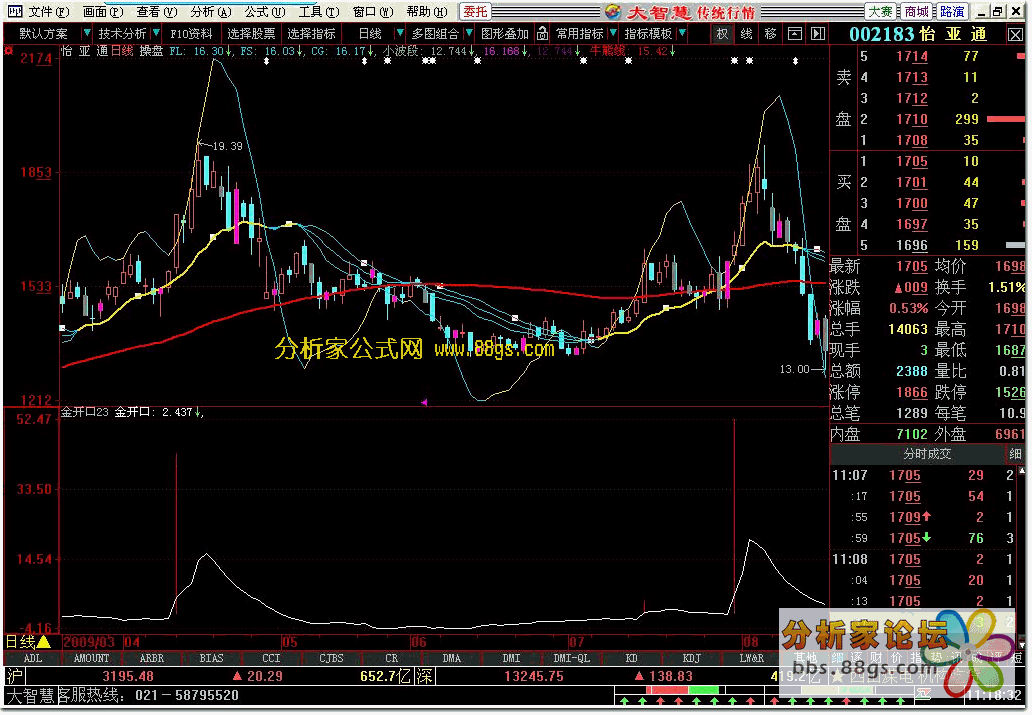Expand the dropdown arrow next to 指标模板

[682, 33]
